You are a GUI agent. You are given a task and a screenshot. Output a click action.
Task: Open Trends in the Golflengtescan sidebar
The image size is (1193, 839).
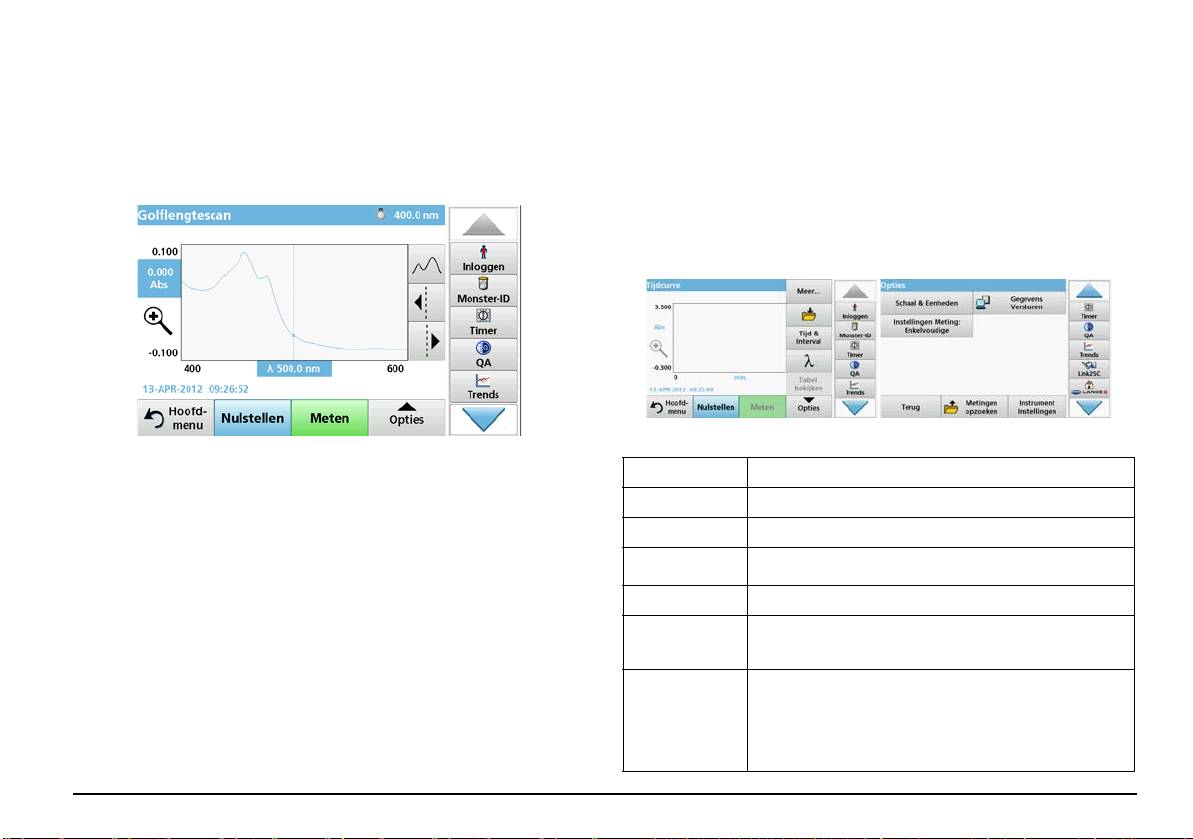tap(483, 386)
